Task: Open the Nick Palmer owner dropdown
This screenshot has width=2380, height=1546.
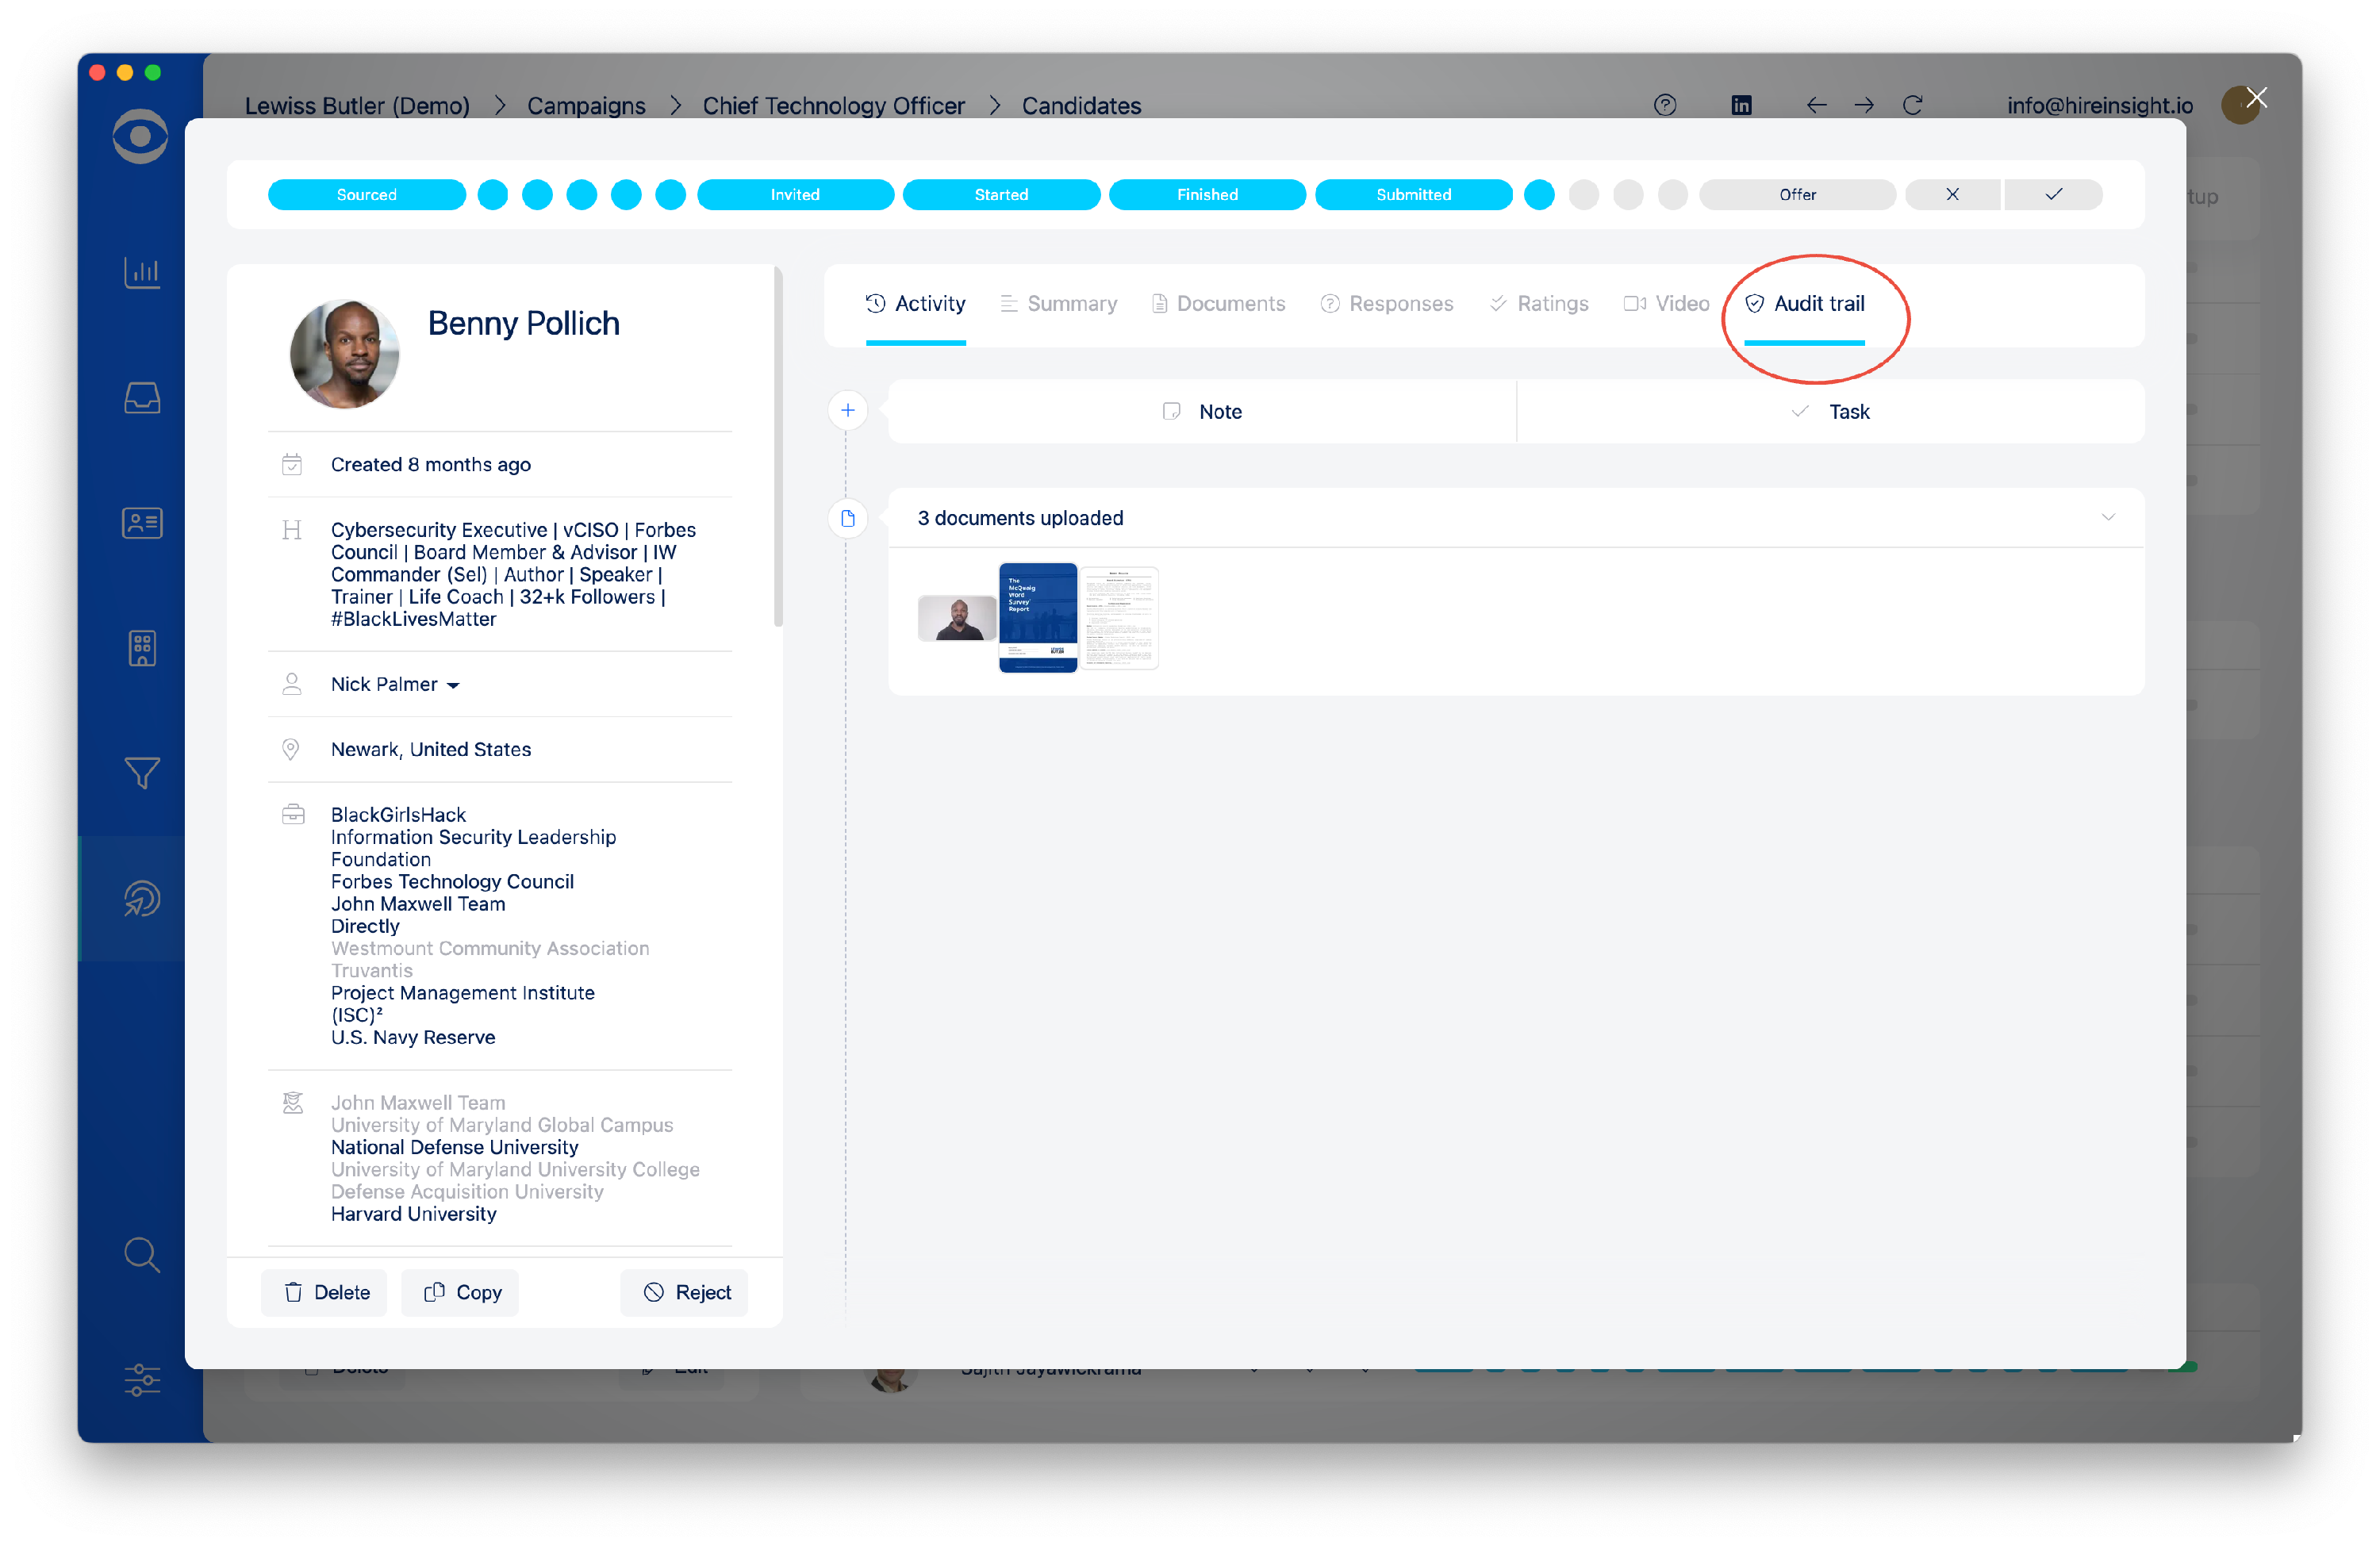Action: tap(395, 684)
